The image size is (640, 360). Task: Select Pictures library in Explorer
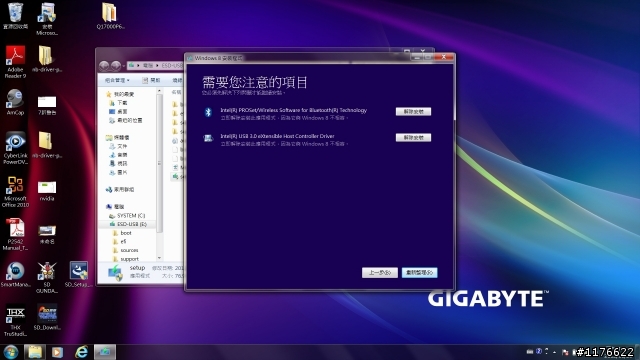(118, 172)
